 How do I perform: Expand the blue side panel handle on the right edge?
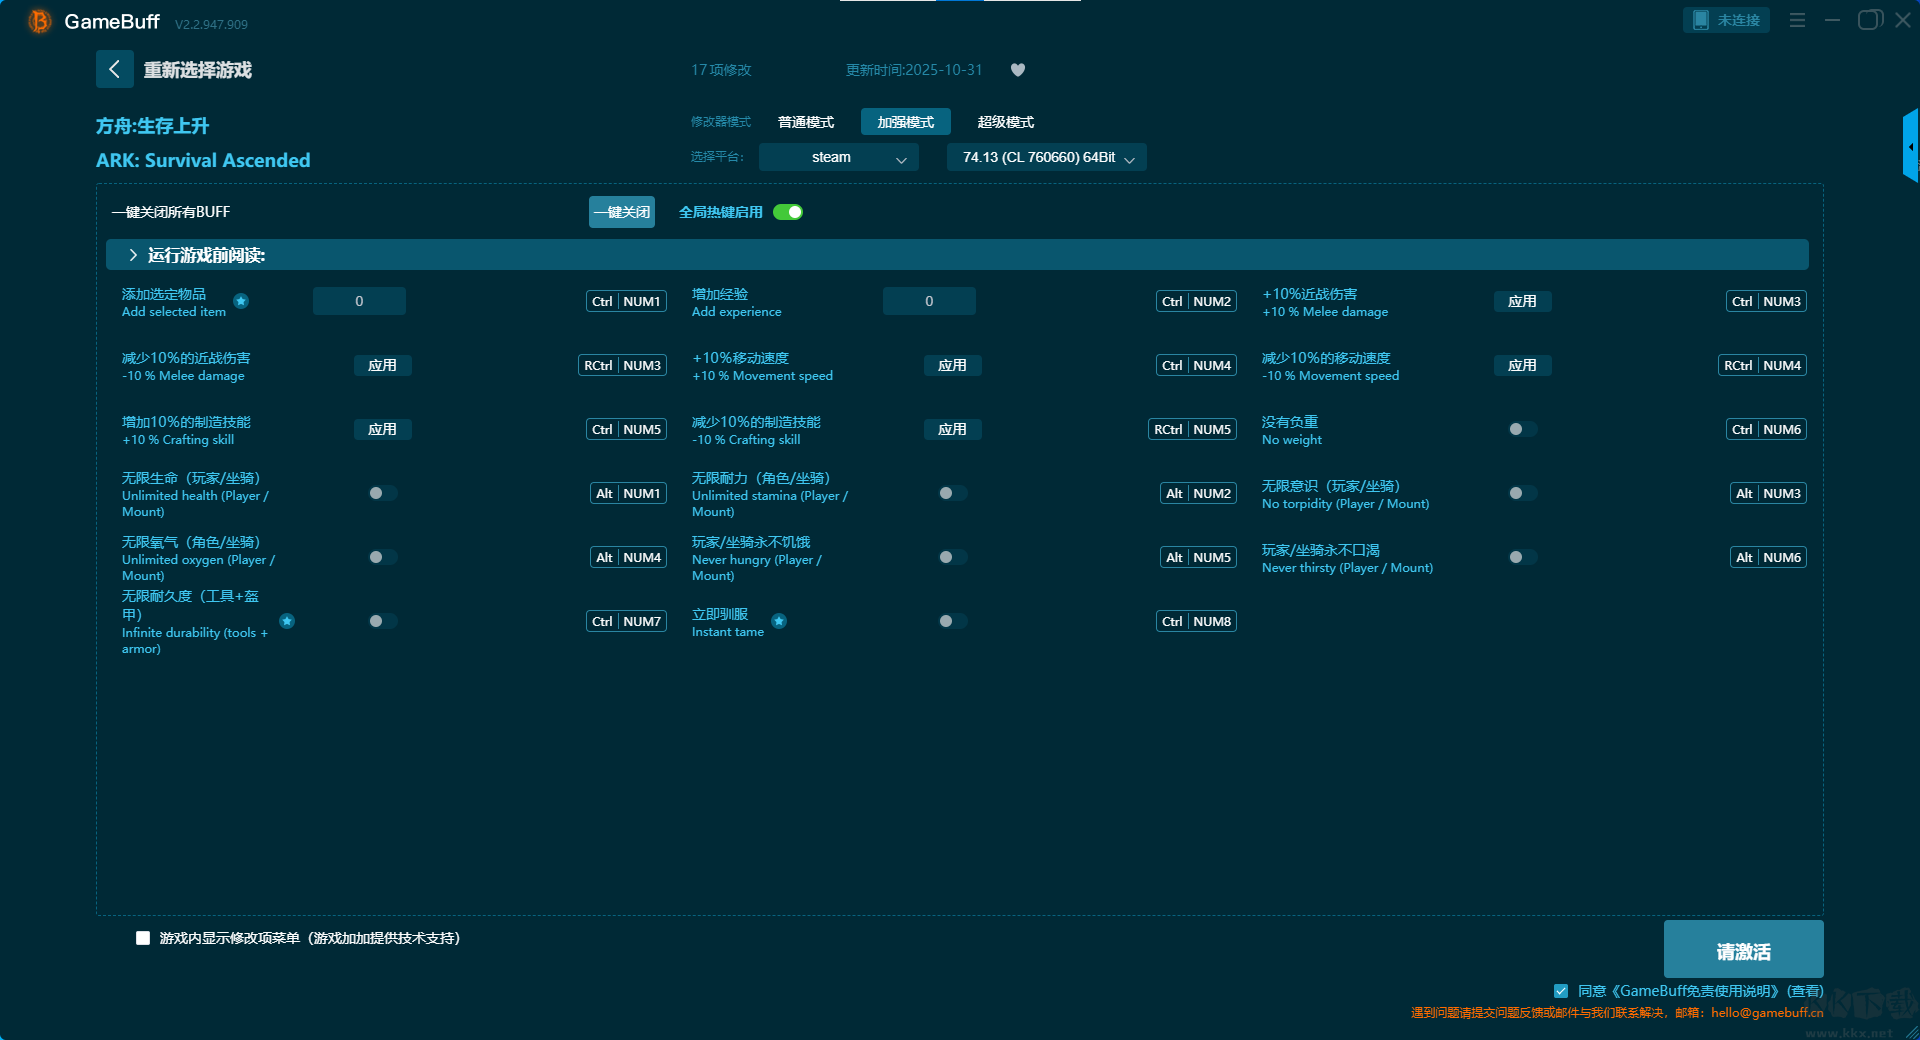(1910, 146)
